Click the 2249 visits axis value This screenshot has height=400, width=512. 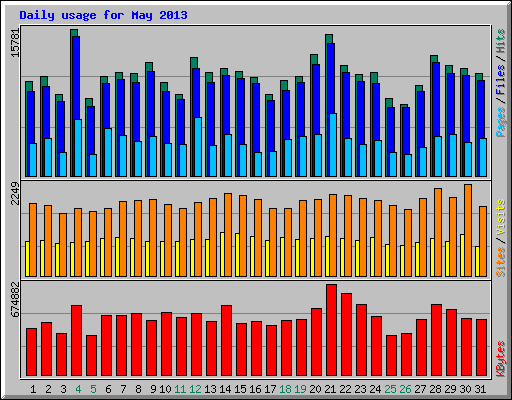coord(16,193)
